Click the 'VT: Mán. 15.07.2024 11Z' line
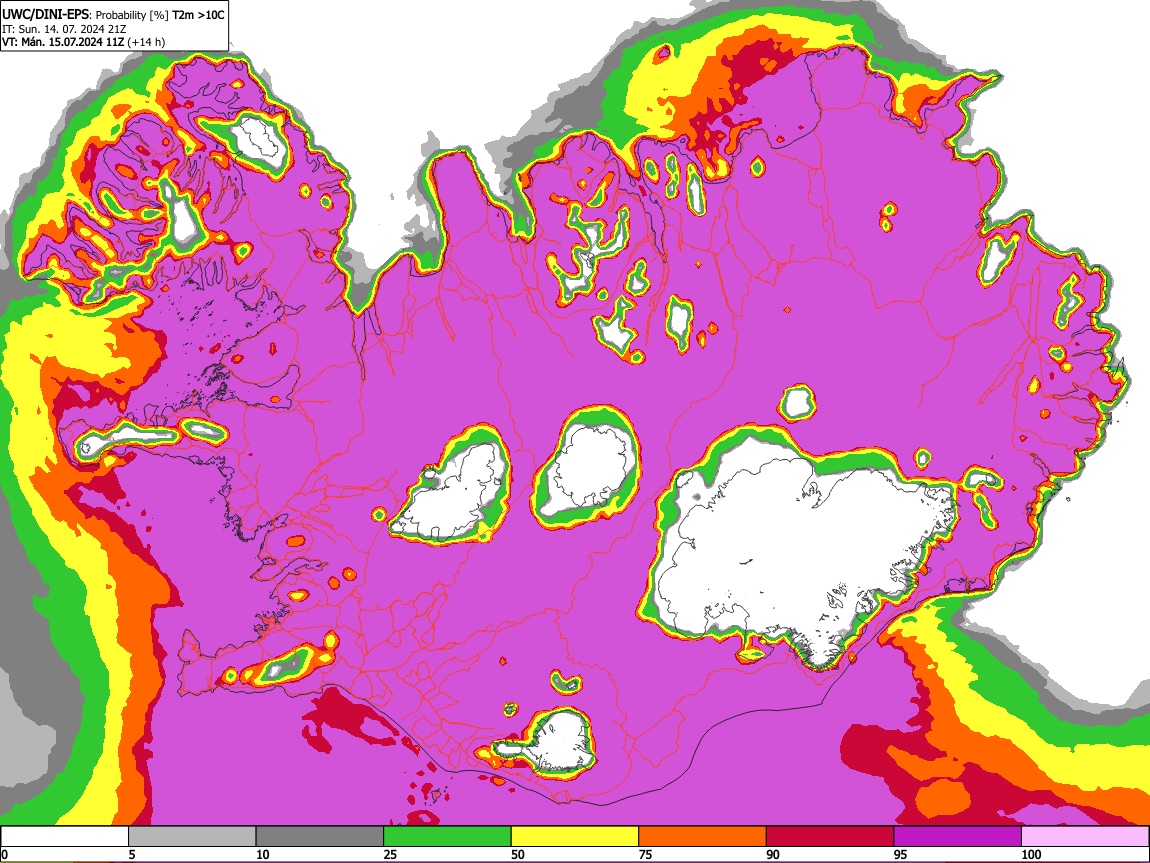The width and height of the screenshot is (1150, 863). point(63,42)
